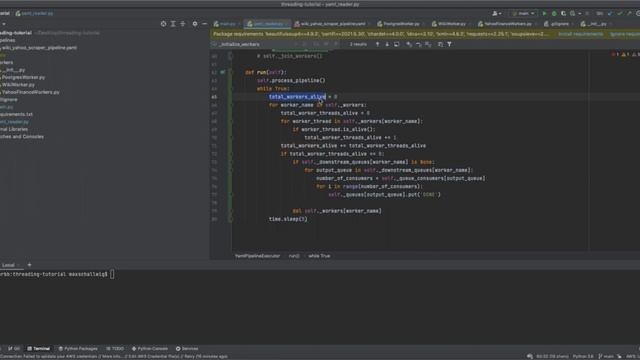Switch to wiki_yahoo_scraper_pipeline.yaml tab
The height and width of the screenshot is (360, 640).
click(331, 24)
